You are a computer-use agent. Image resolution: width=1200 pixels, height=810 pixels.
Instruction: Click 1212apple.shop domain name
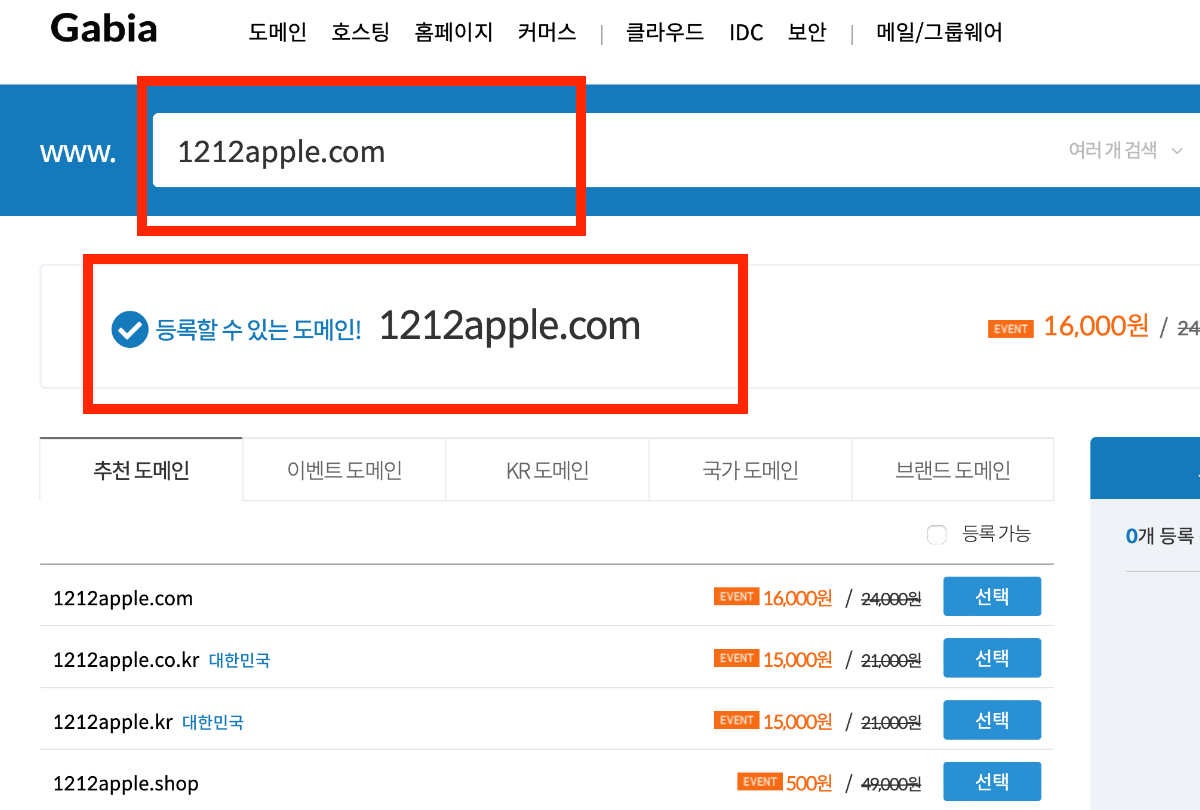pos(126,783)
